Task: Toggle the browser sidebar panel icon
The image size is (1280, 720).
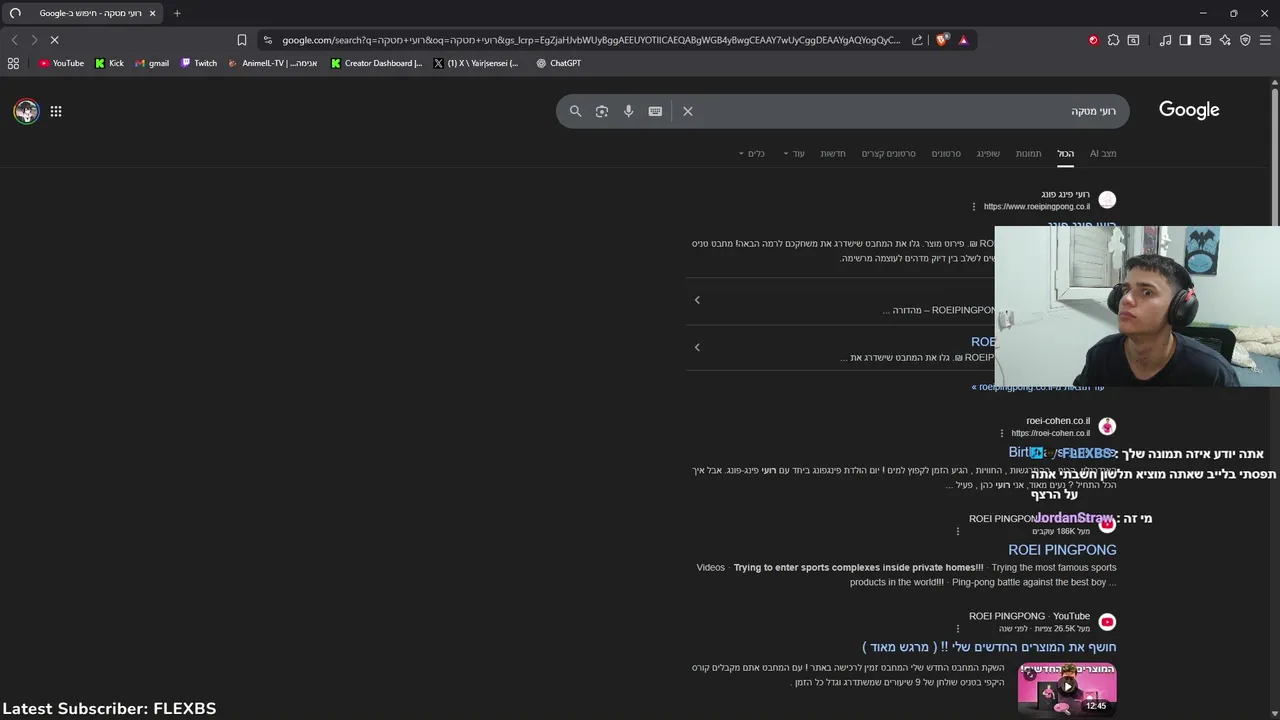Action: coord(1185,40)
